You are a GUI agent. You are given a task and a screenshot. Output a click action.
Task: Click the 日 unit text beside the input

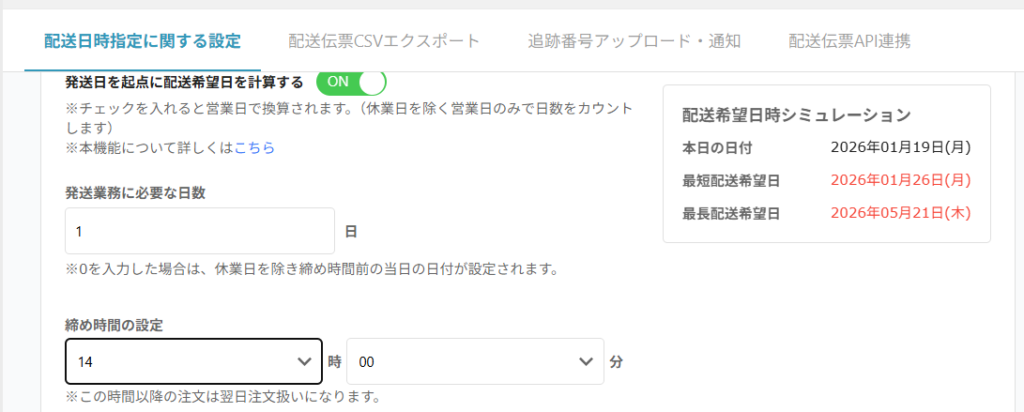point(351,231)
